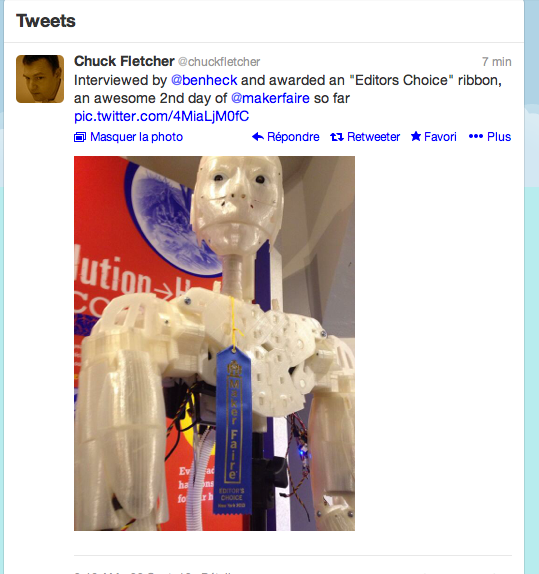Hide the photo via Masquer la photo
Viewport: 539px width, 574px height.
136,137
